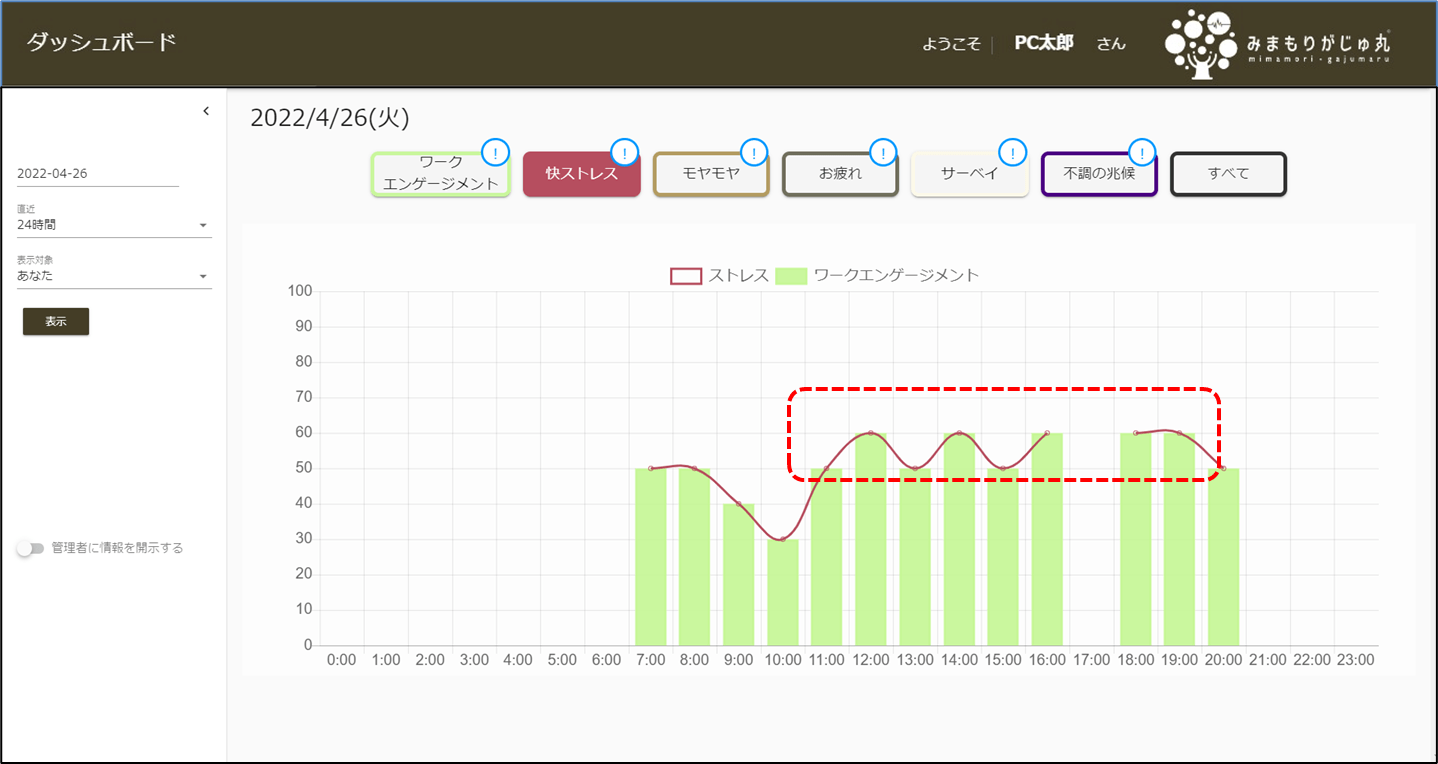
Task: Click the stress data point at 10:00
Action: point(783,539)
